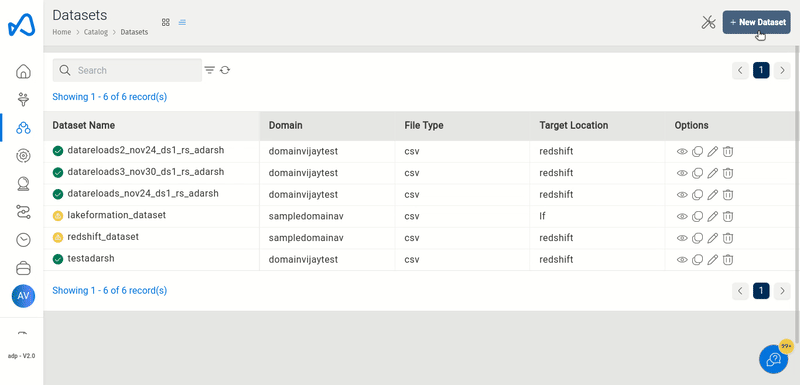This screenshot has height=385, width=800.
Task: Open the tools wrench icon near New Dataset
Action: 708,22
